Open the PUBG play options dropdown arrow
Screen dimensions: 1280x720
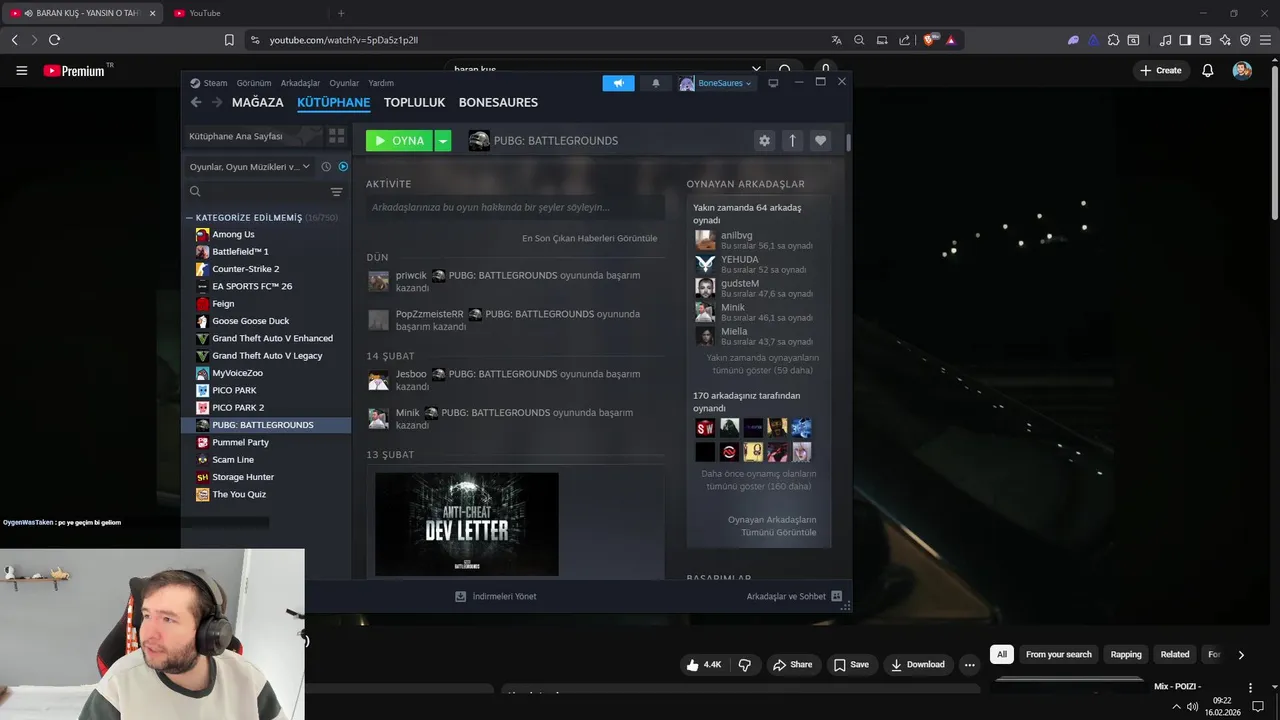coord(443,141)
